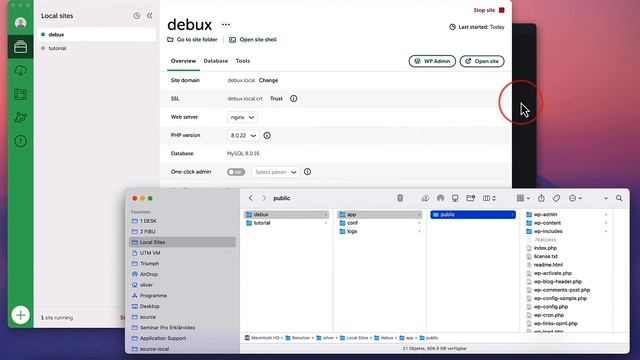Click Go to site folder

[x=192, y=40]
